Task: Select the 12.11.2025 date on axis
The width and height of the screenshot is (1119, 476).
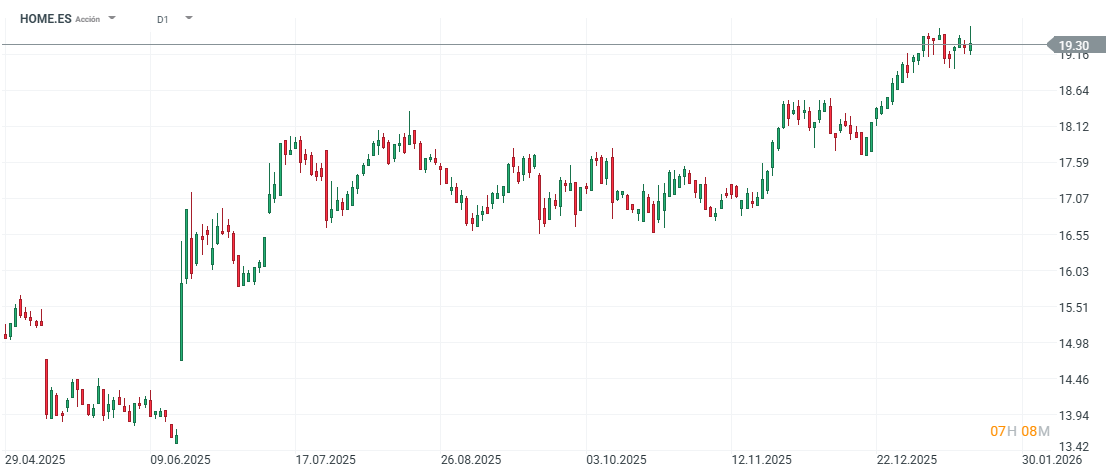Action: 761,459
